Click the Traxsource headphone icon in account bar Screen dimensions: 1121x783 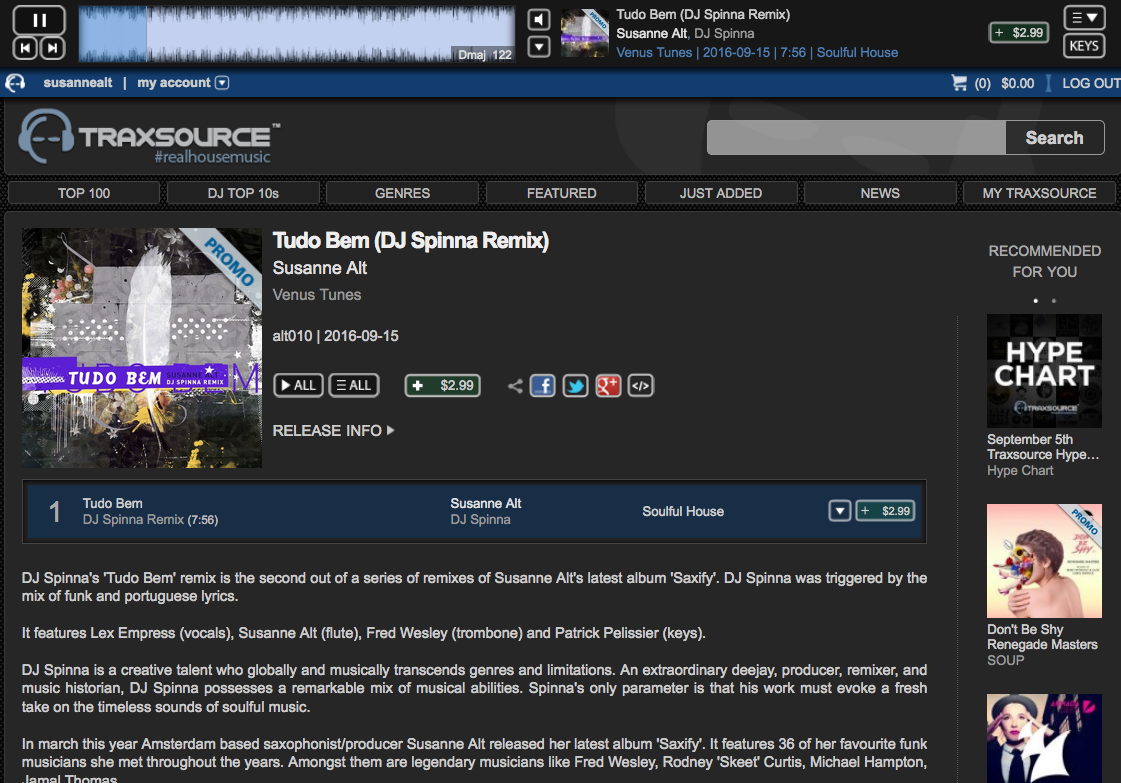coord(15,83)
